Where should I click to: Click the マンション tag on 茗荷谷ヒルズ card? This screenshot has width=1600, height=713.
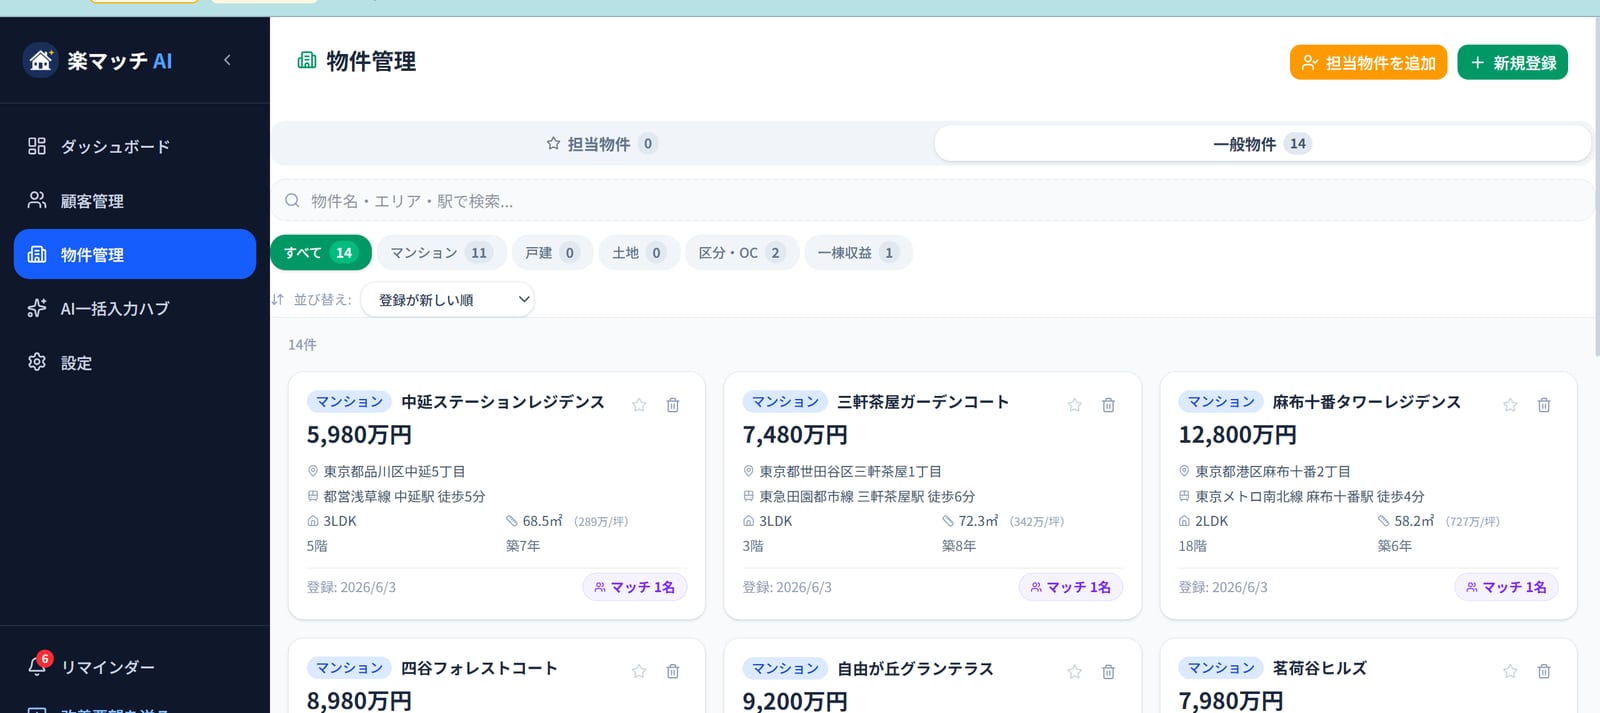point(1221,667)
